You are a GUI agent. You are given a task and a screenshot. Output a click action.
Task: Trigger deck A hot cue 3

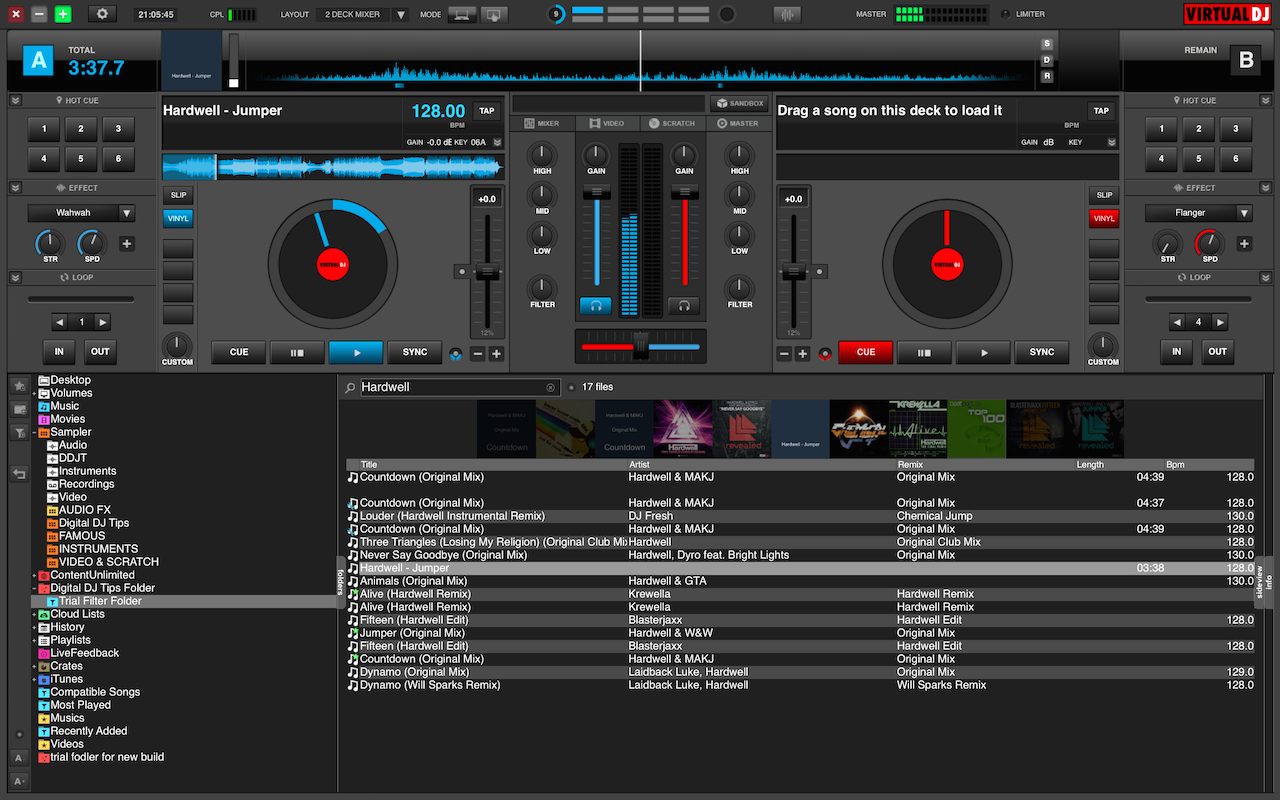tap(118, 129)
